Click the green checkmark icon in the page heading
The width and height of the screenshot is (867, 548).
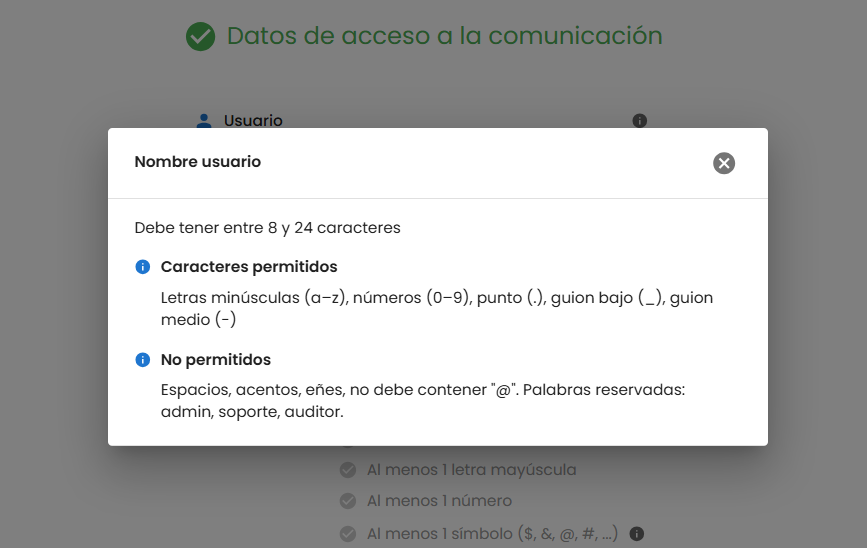(x=200, y=37)
